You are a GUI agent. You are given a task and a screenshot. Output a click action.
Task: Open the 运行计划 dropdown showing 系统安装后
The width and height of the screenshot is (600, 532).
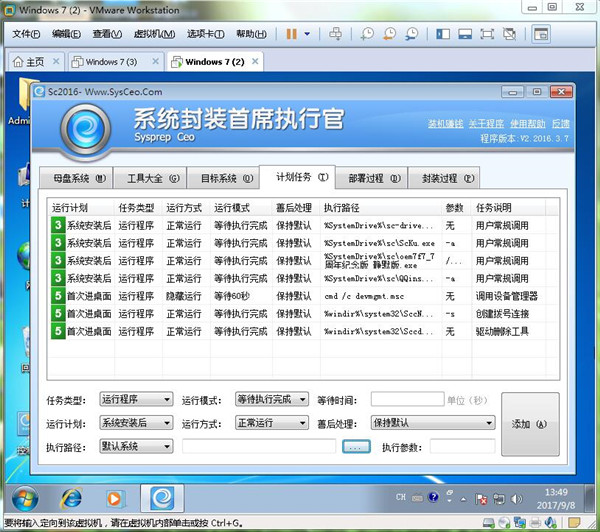(x=136, y=423)
